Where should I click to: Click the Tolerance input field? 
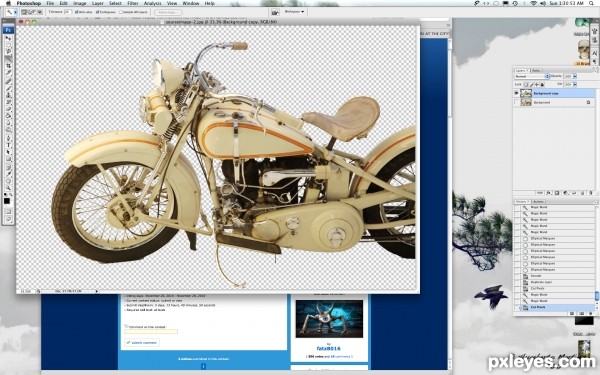[x=68, y=12]
